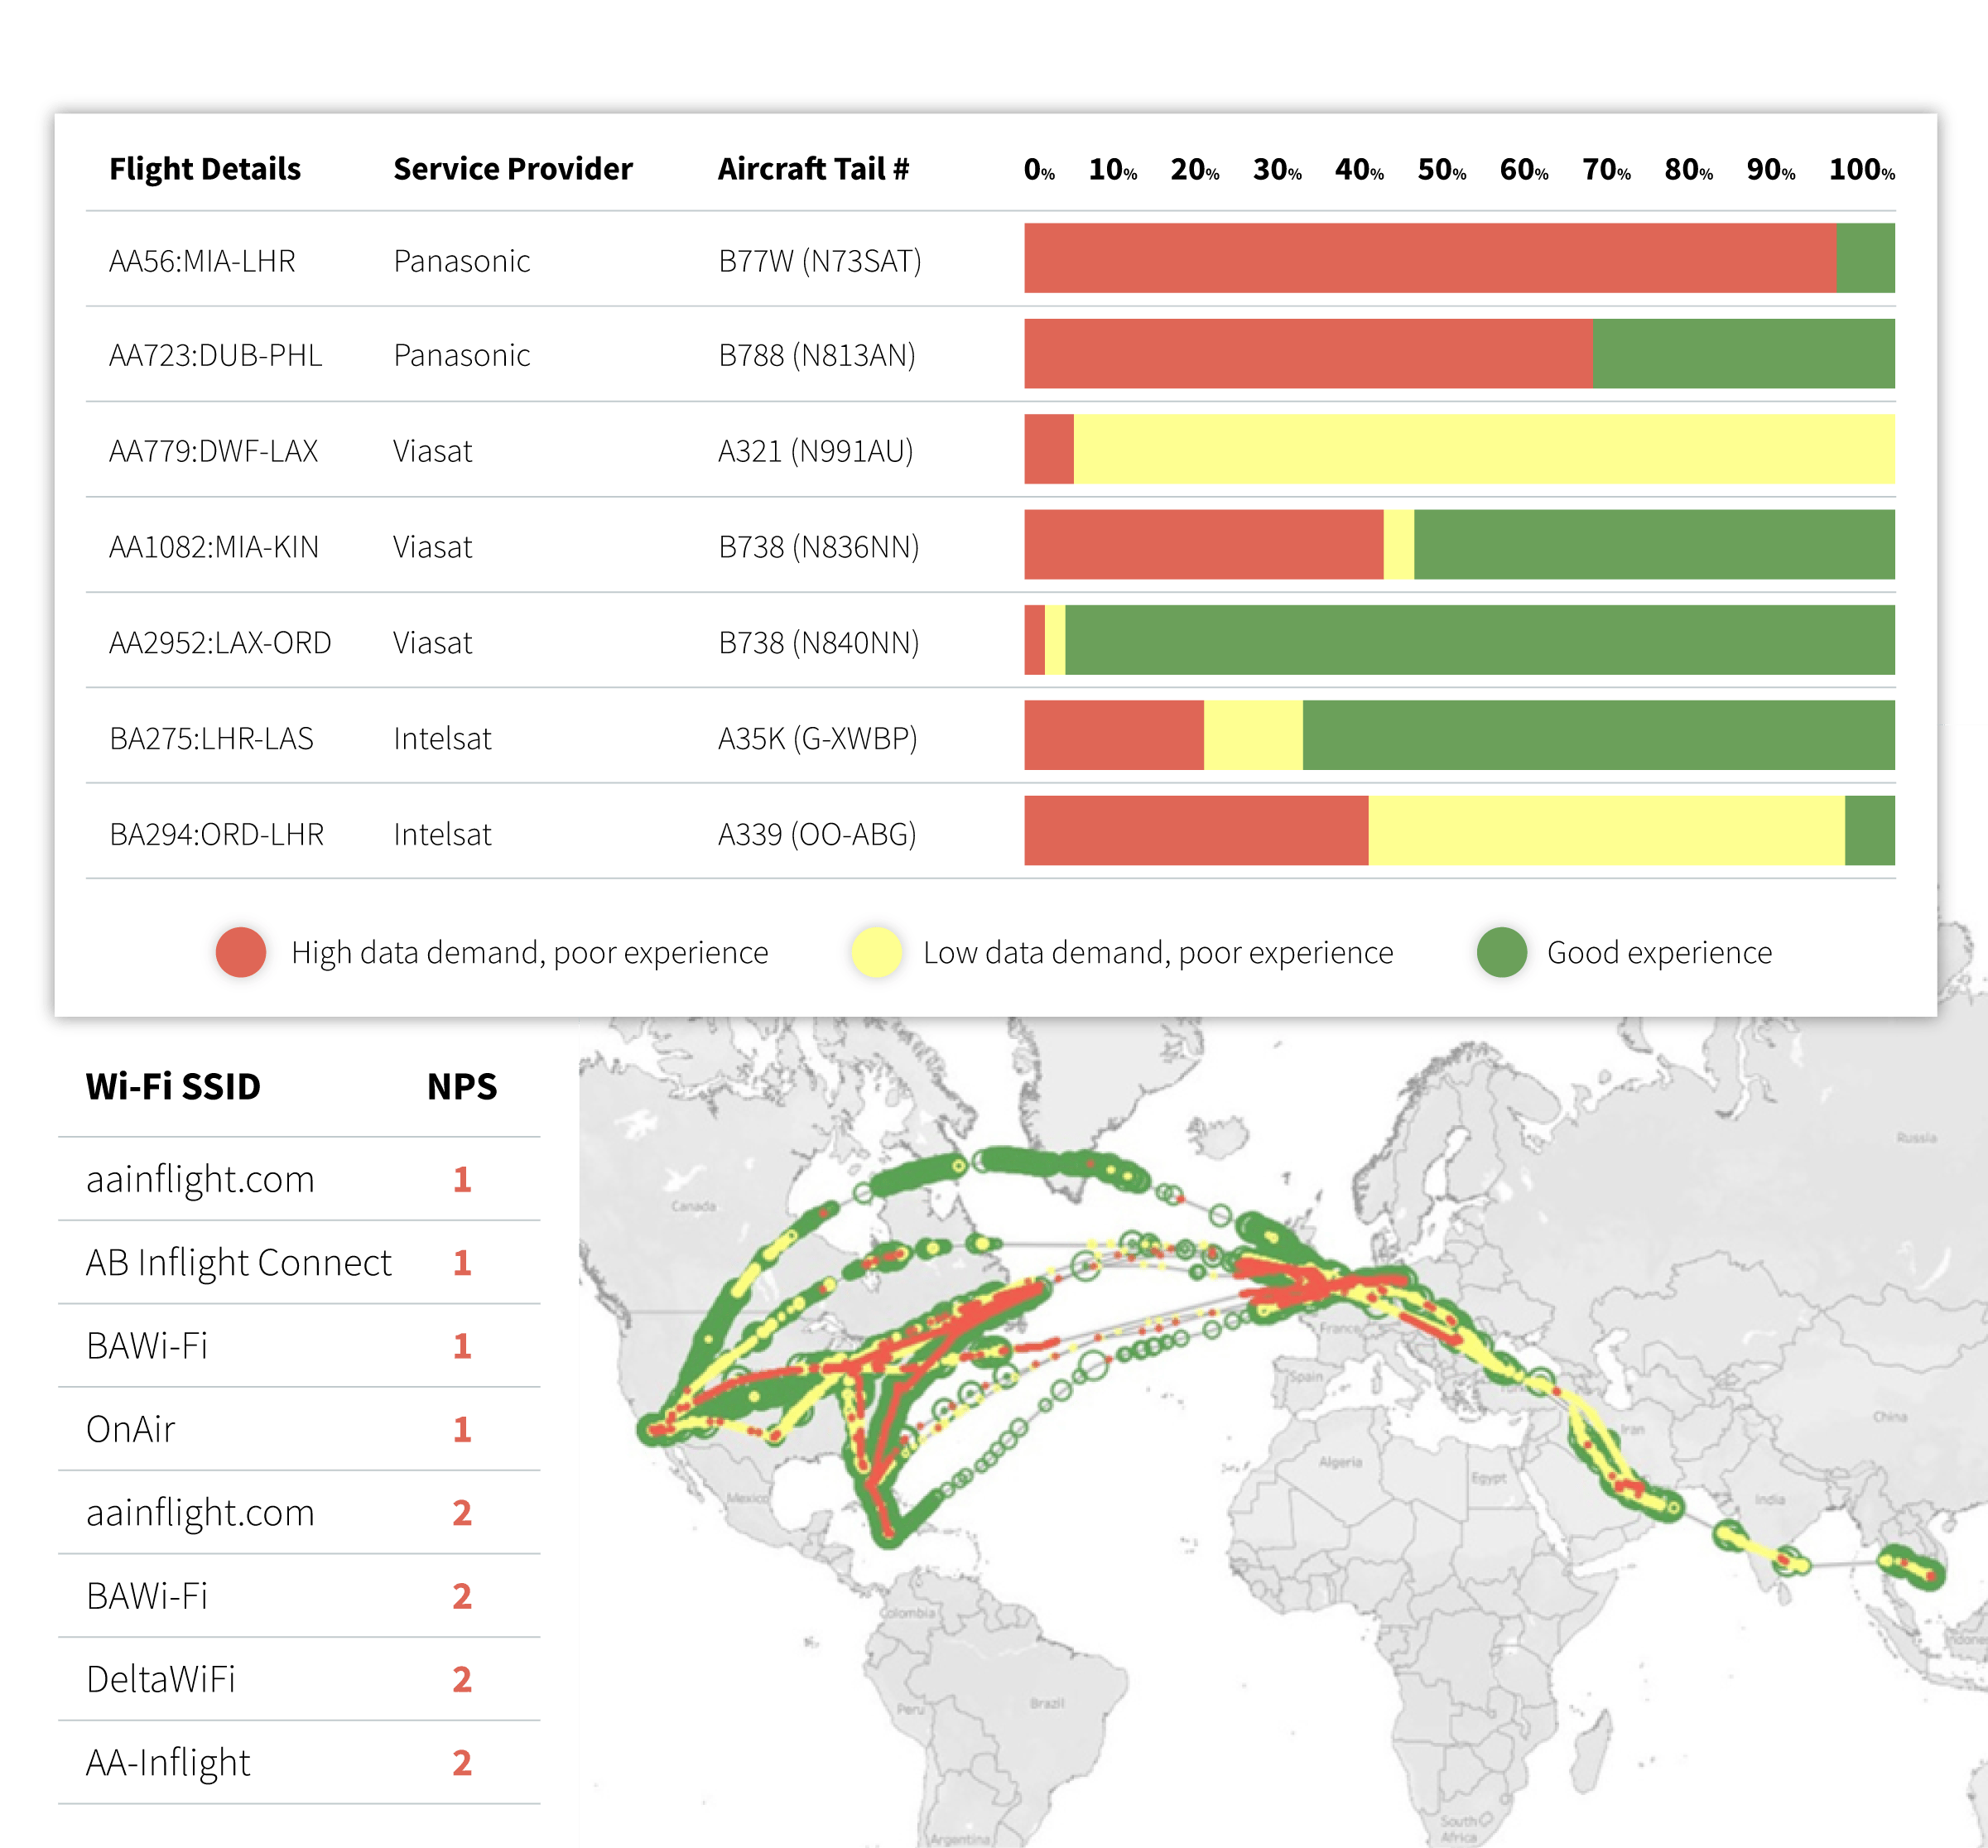Screen dimensions: 1988x1848
Task: Select the DeltaWiFi SSID row
Action: click(x=161, y=1680)
